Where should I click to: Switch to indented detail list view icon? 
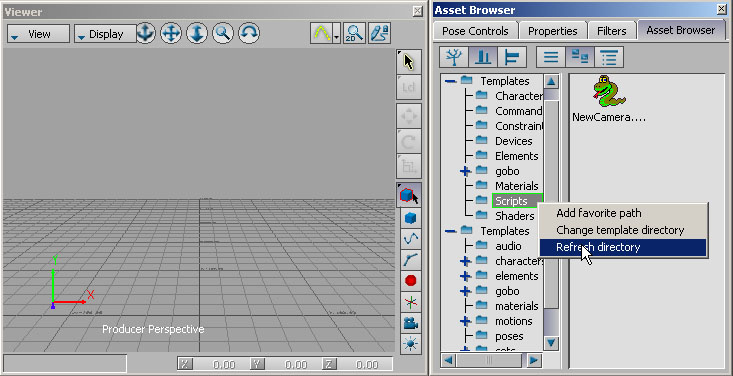tap(609, 58)
